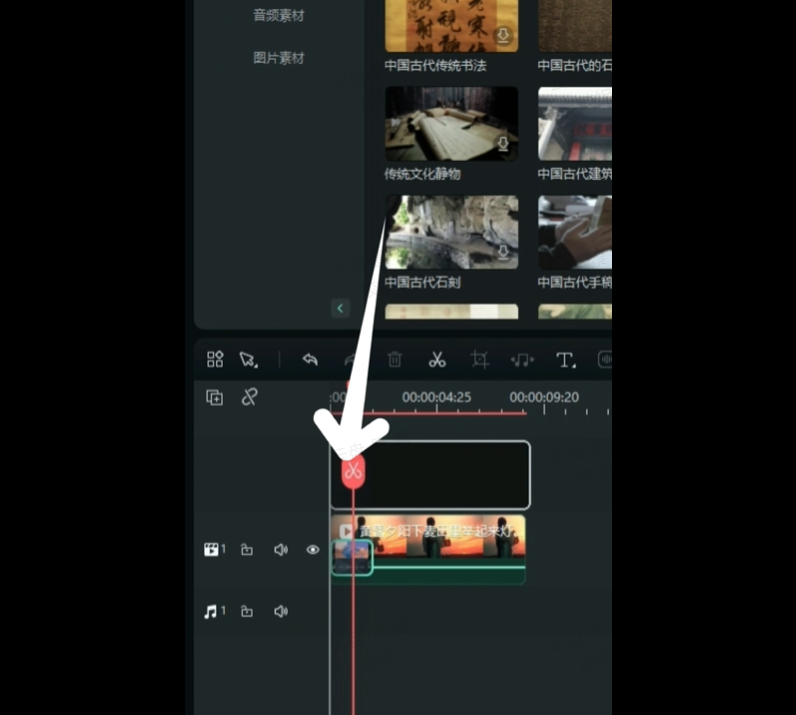This screenshot has height=715, width=796.
Task: Hide video track 1 with eye icon
Action: (x=313, y=550)
